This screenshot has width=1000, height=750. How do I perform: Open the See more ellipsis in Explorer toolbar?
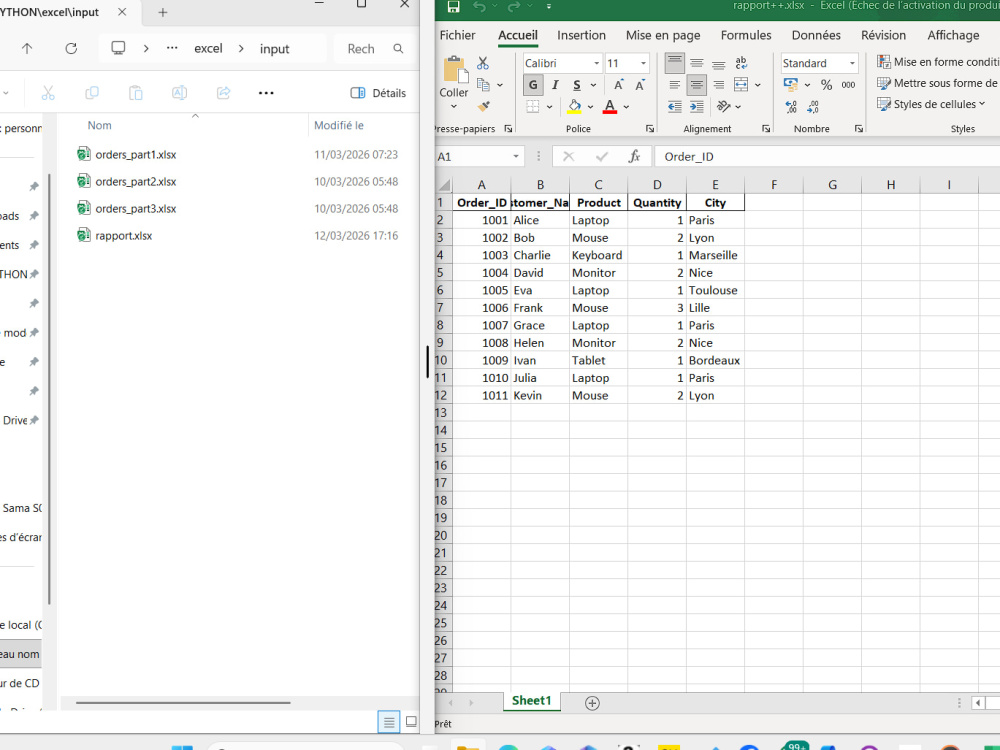(266, 93)
